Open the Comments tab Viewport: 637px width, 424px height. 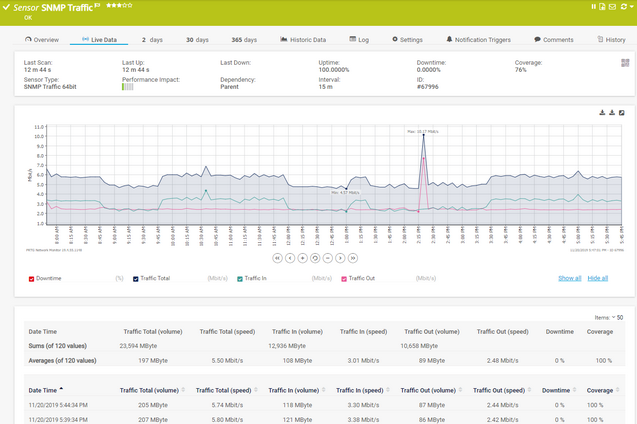(x=554, y=40)
